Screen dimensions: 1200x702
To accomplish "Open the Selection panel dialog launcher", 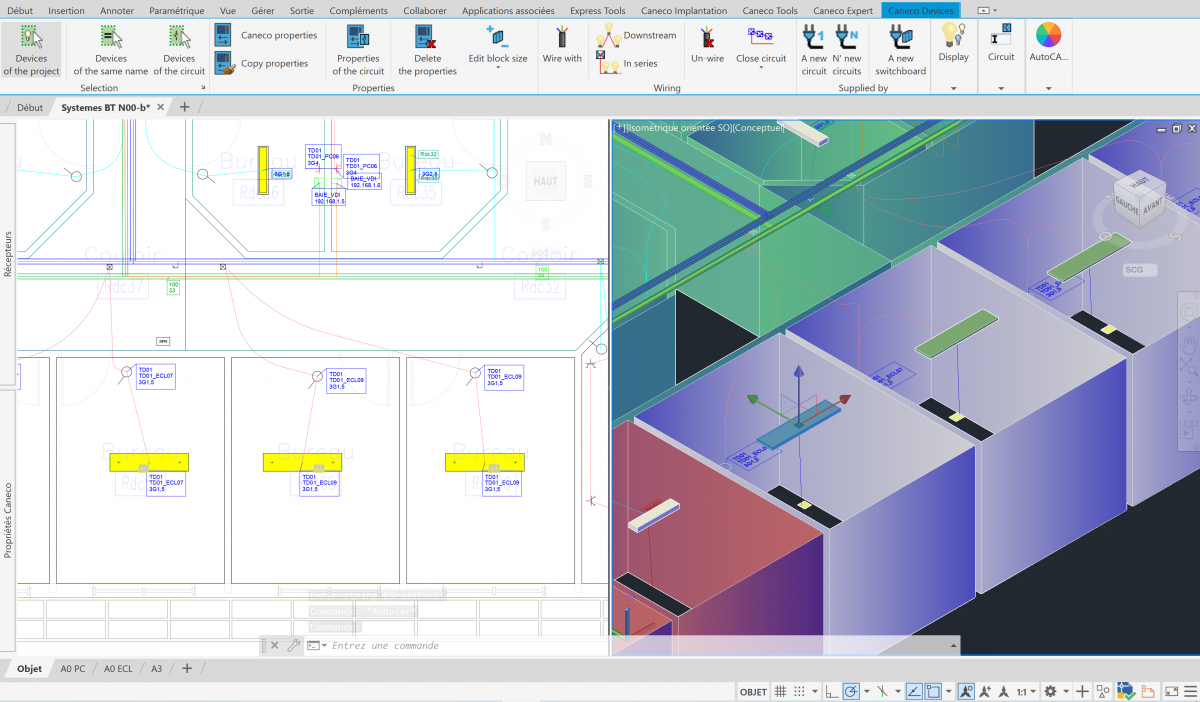I will pos(203,88).
